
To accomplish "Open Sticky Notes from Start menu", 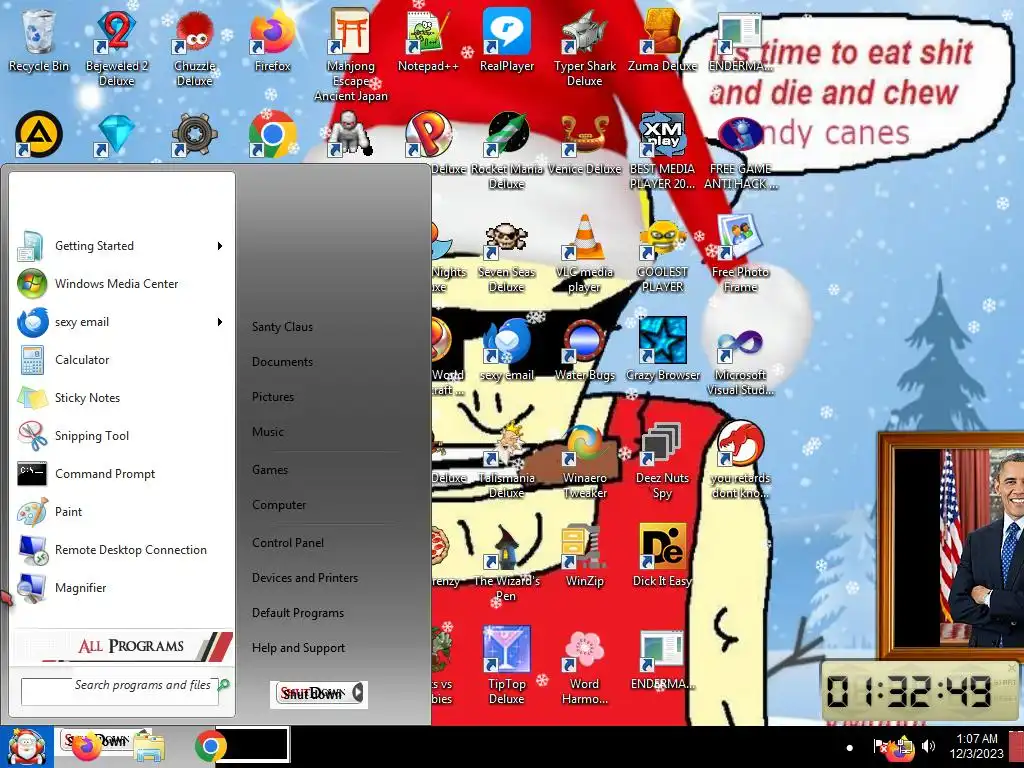I will [x=122, y=398].
